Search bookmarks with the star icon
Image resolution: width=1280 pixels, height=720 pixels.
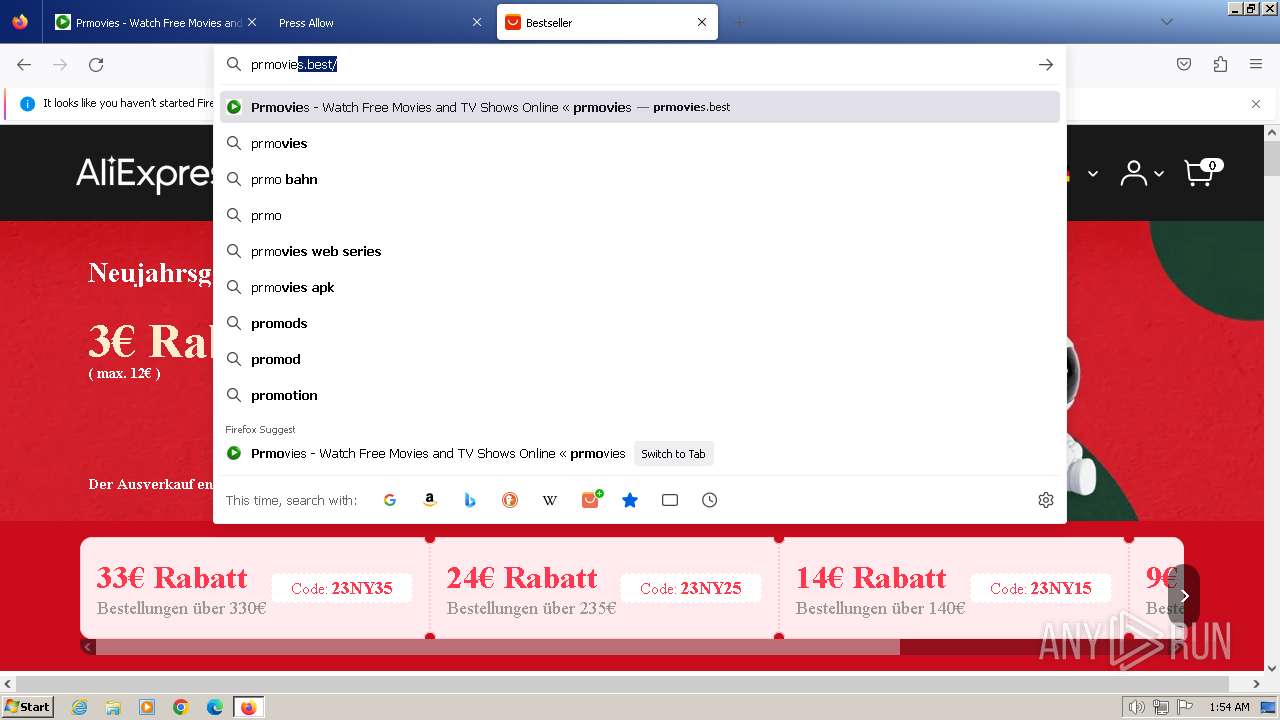(x=630, y=500)
